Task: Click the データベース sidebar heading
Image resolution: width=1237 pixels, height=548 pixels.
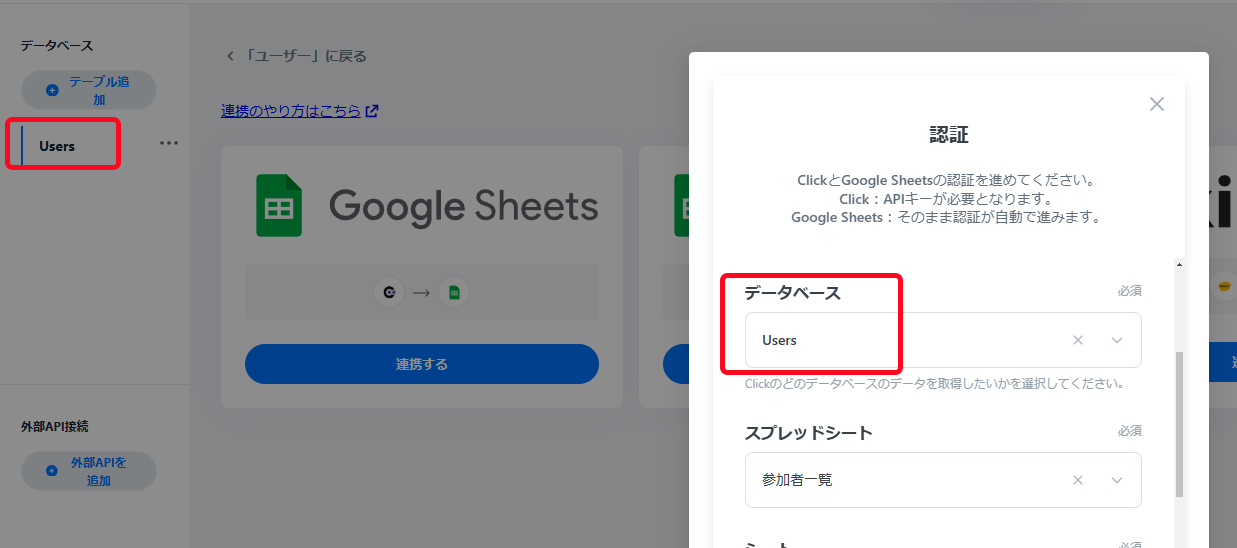Action: click(56, 46)
